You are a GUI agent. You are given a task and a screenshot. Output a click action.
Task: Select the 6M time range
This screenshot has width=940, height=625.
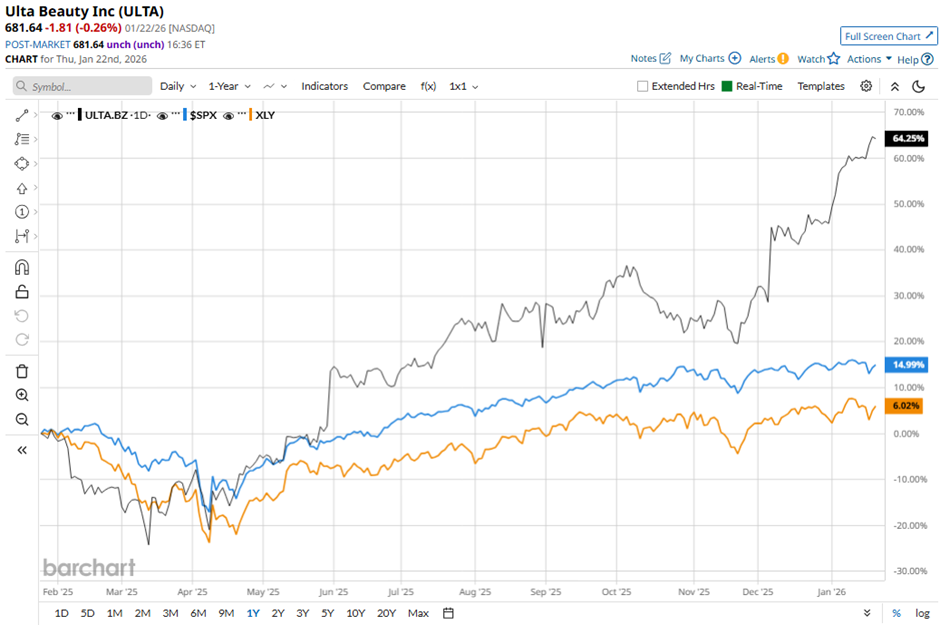tap(198, 613)
